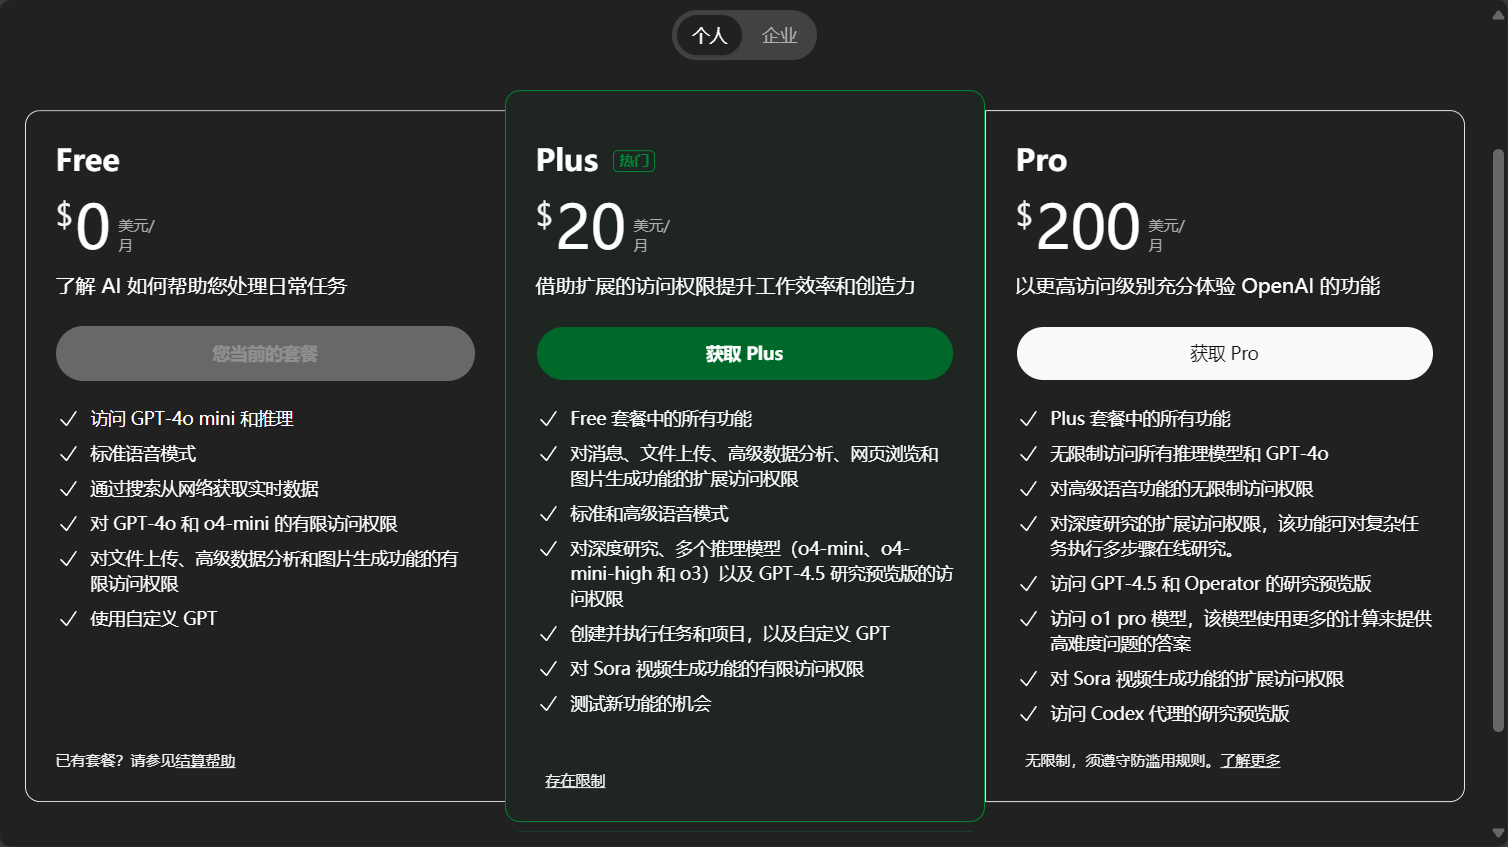Click the checkmark beside 通过搜索从网络获取实时数据
Screen dimensions: 1508x847
pyautogui.click(x=68, y=489)
